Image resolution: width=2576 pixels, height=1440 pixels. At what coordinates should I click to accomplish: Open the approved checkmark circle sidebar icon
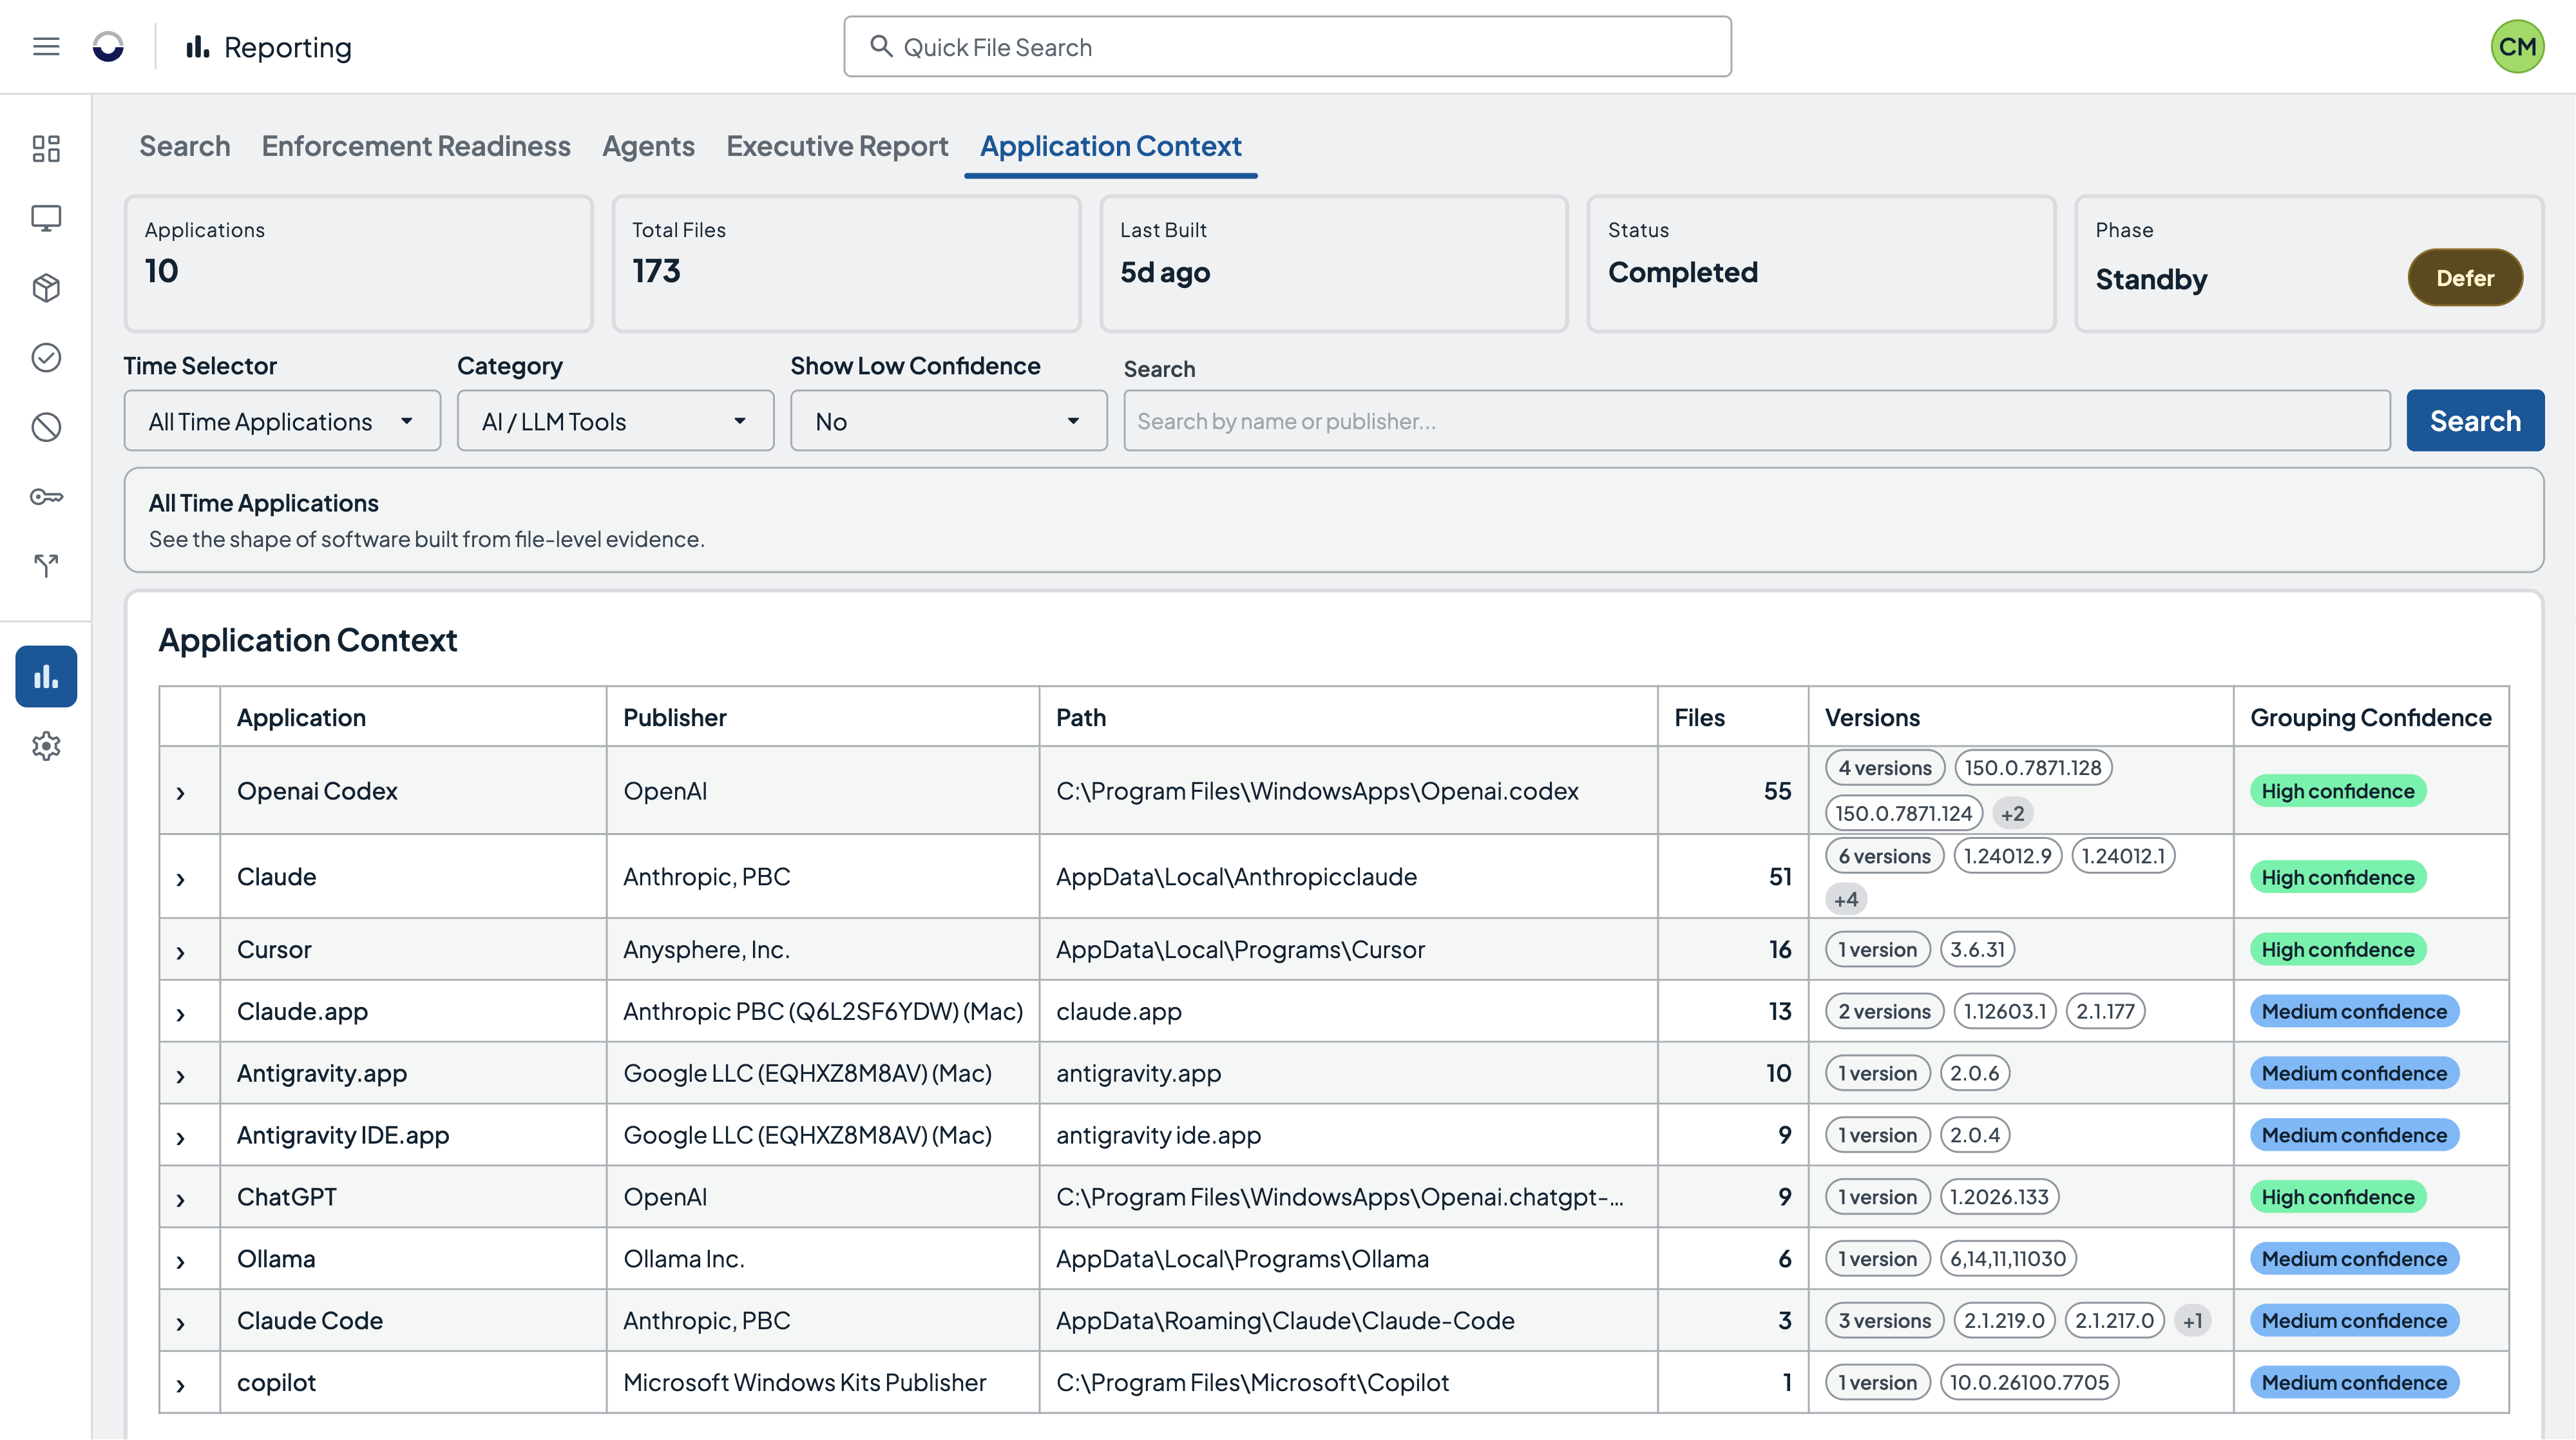46,357
